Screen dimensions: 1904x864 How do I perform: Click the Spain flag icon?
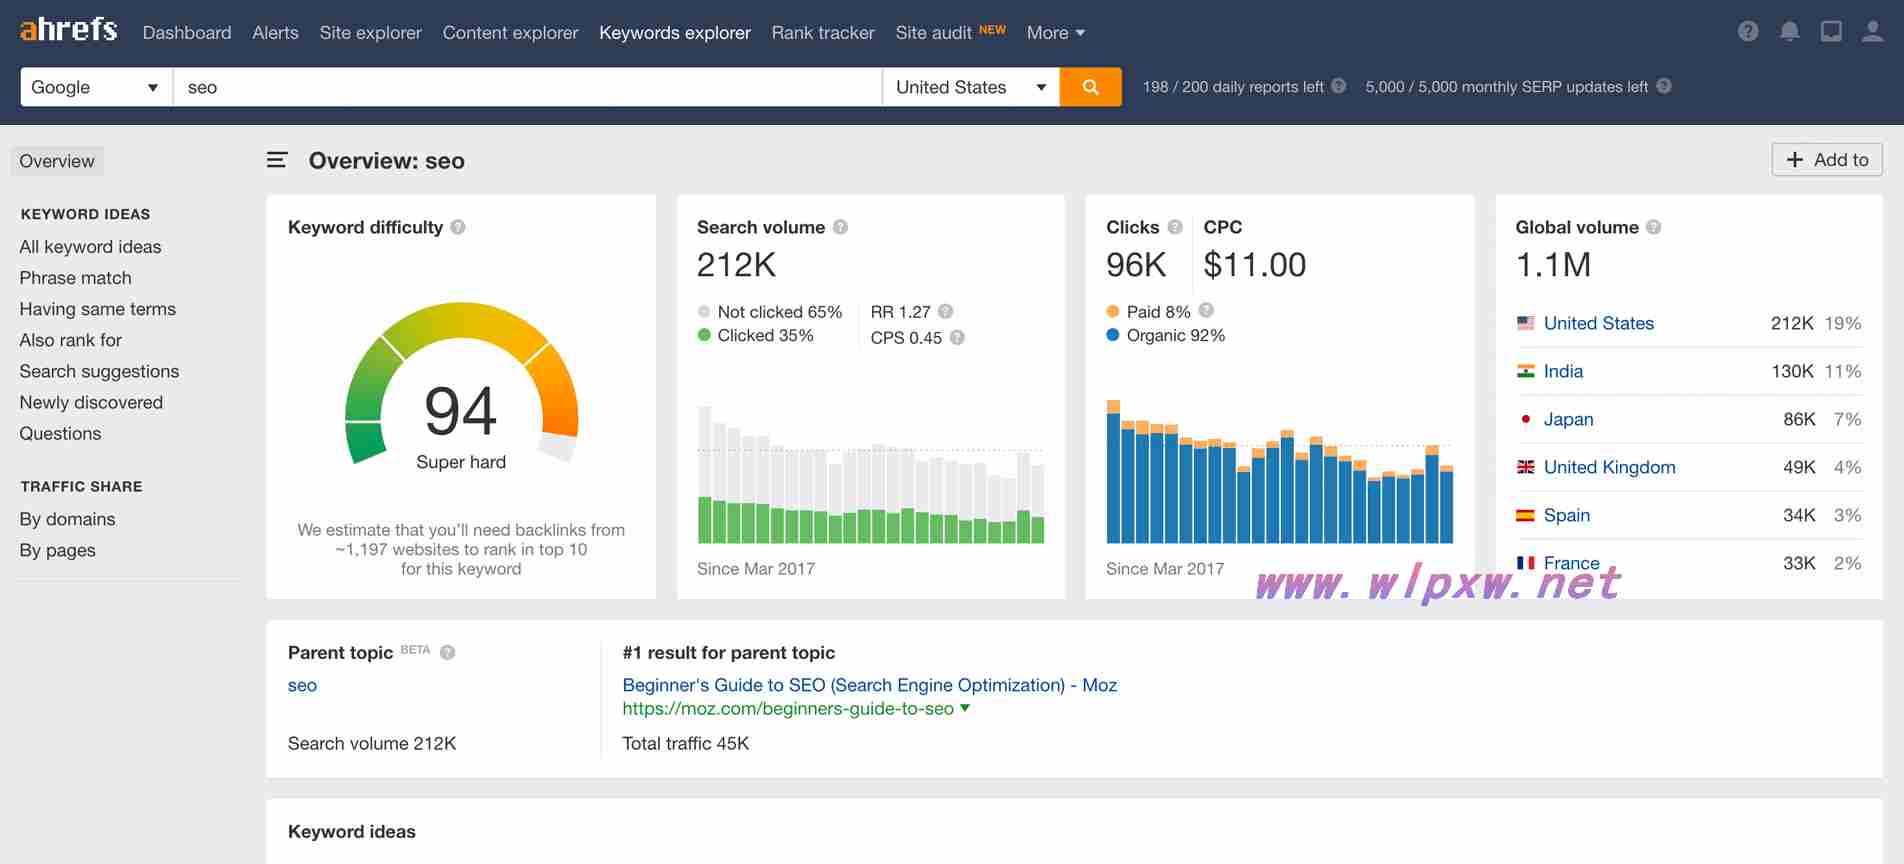click(1525, 515)
